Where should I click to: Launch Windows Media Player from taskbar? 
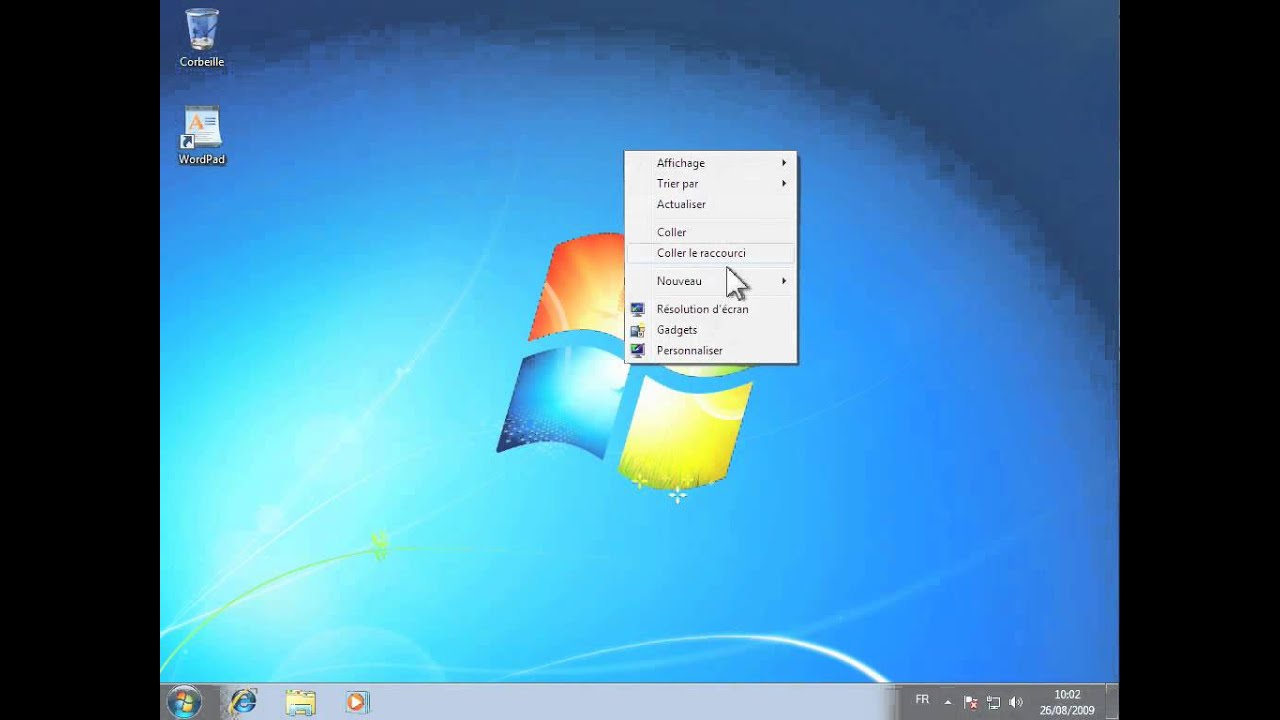(356, 702)
